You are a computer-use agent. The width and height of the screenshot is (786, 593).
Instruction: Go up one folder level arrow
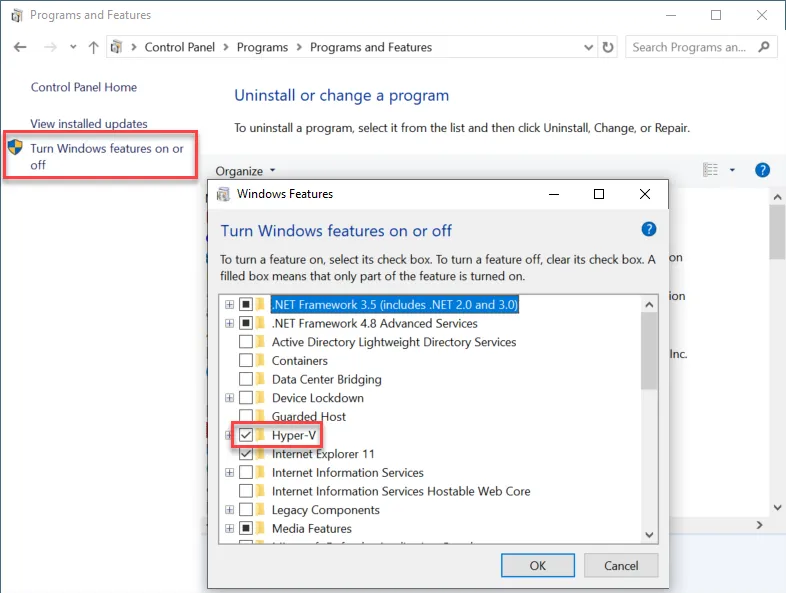click(x=93, y=47)
